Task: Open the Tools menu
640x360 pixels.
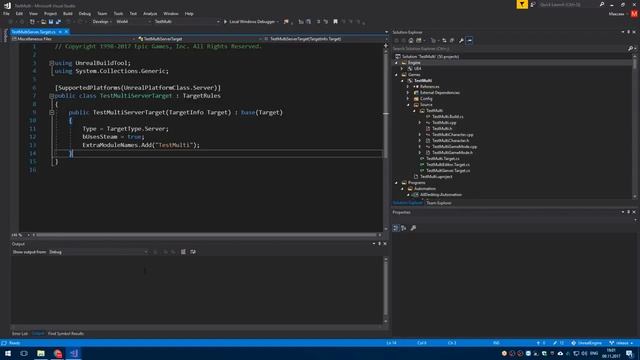Action: pyautogui.click(x=118, y=13)
